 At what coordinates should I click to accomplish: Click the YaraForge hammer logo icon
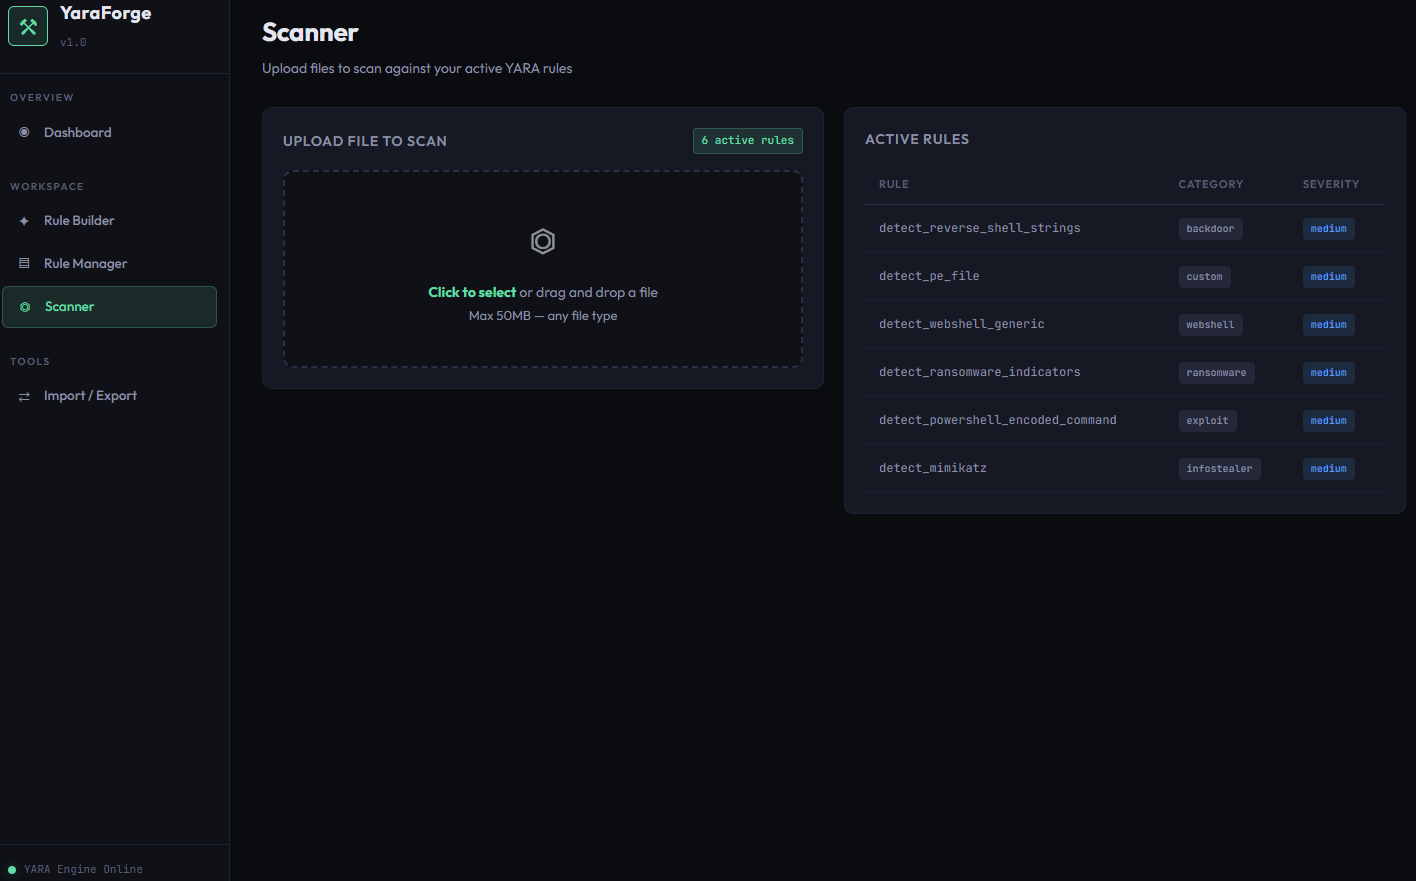click(27, 25)
